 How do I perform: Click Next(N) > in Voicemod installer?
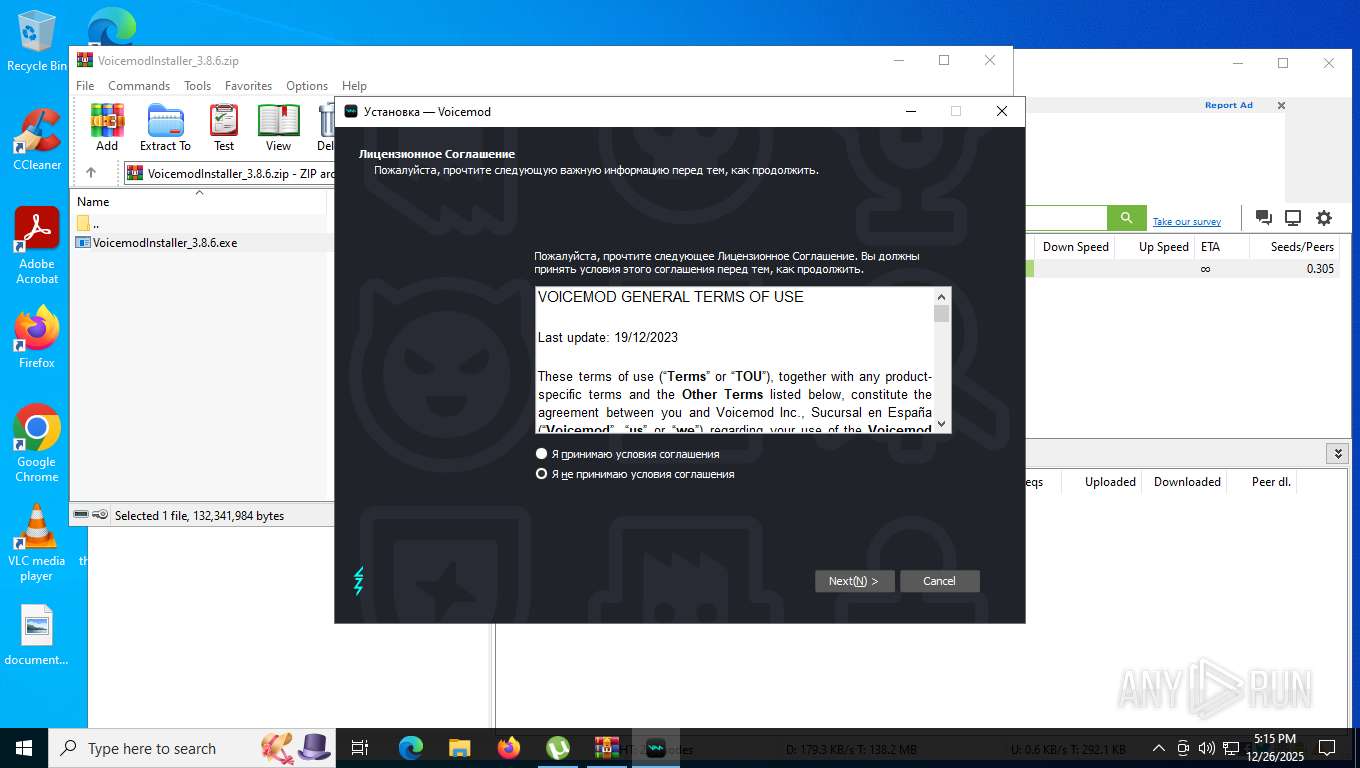coord(854,581)
